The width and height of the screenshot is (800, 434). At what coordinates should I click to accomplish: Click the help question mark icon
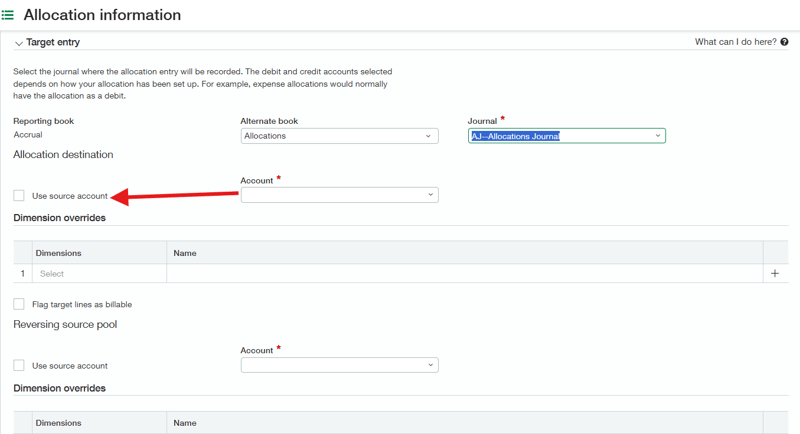coord(784,42)
